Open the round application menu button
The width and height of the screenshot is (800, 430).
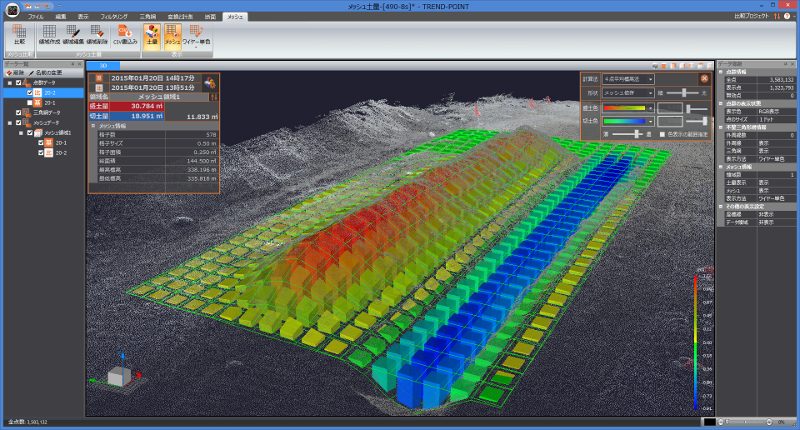tap(11, 9)
